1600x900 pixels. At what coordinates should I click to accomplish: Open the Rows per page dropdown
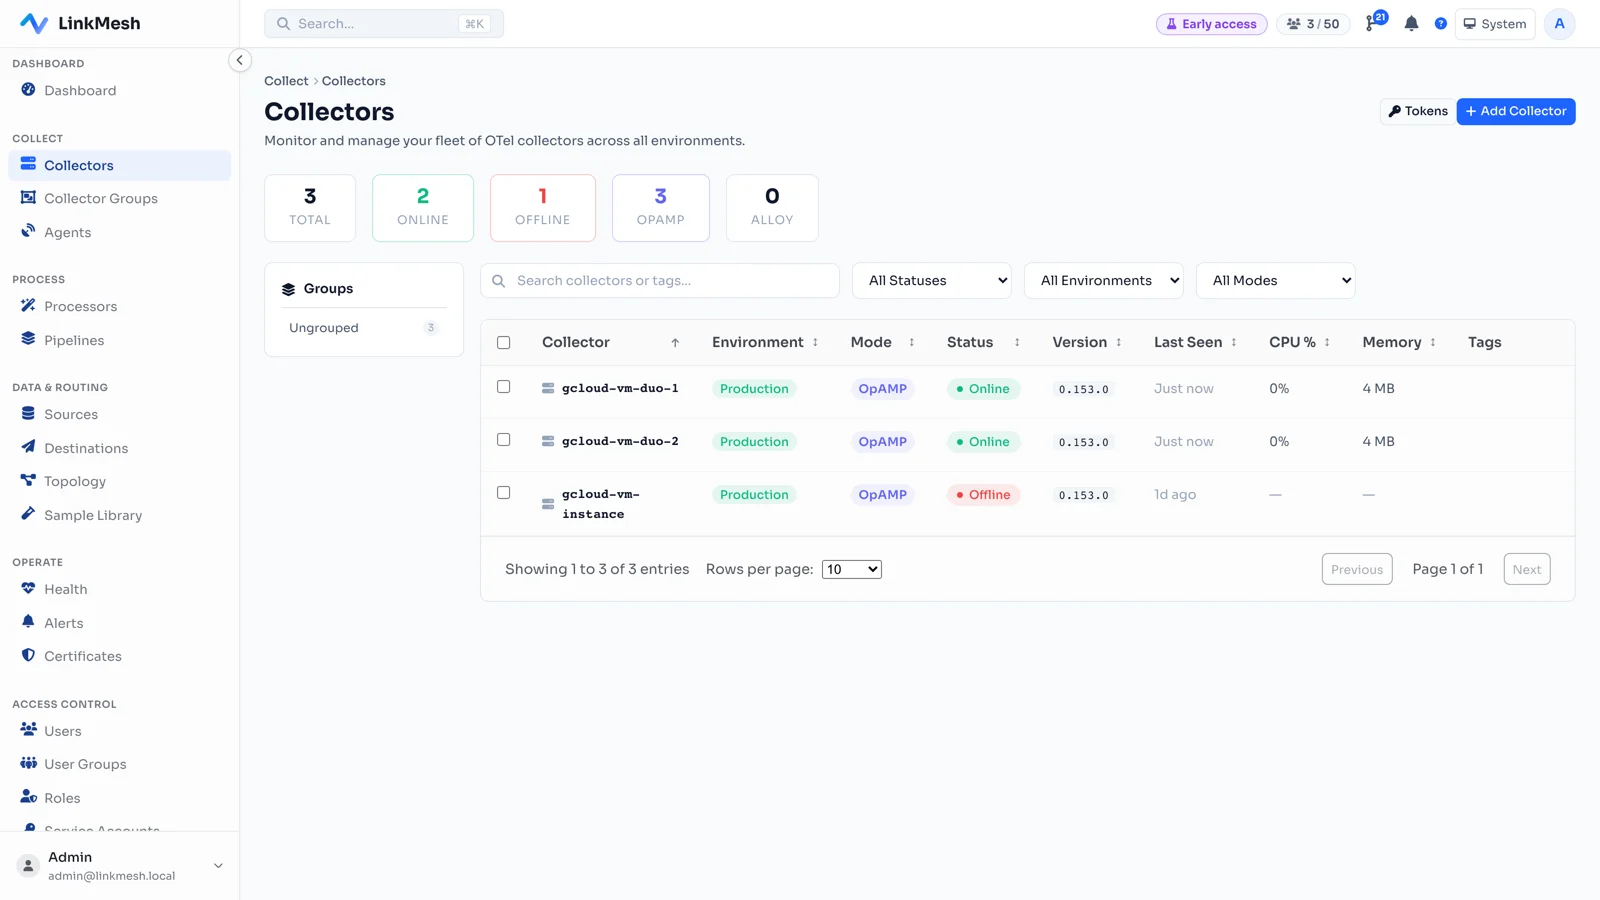click(x=852, y=569)
